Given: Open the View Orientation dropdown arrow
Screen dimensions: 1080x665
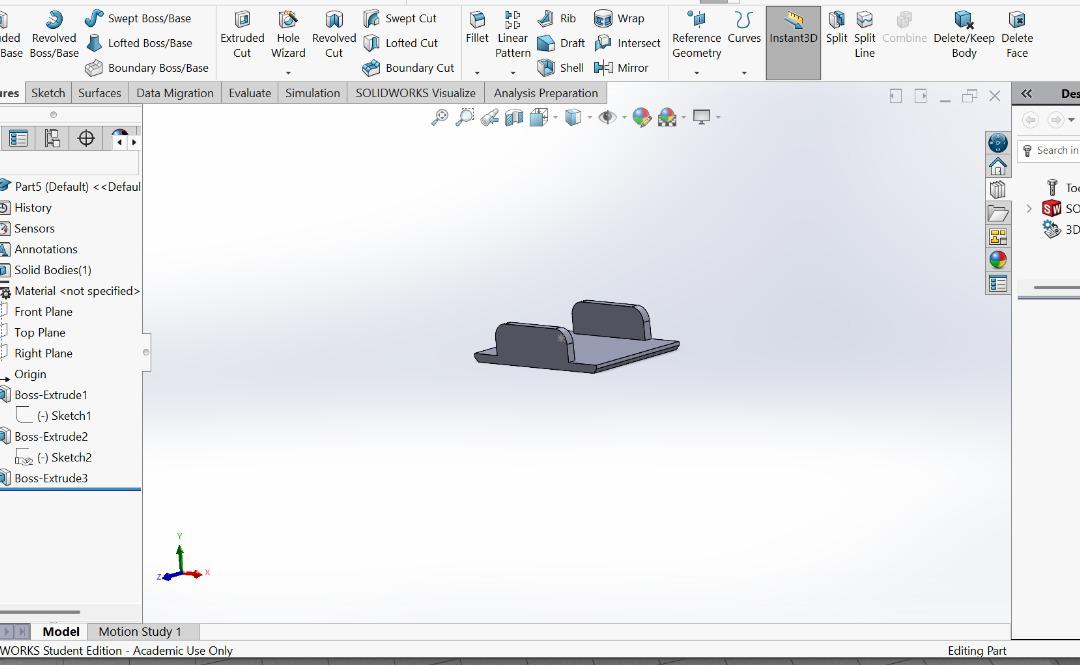Looking at the screenshot, I should (x=554, y=118).
